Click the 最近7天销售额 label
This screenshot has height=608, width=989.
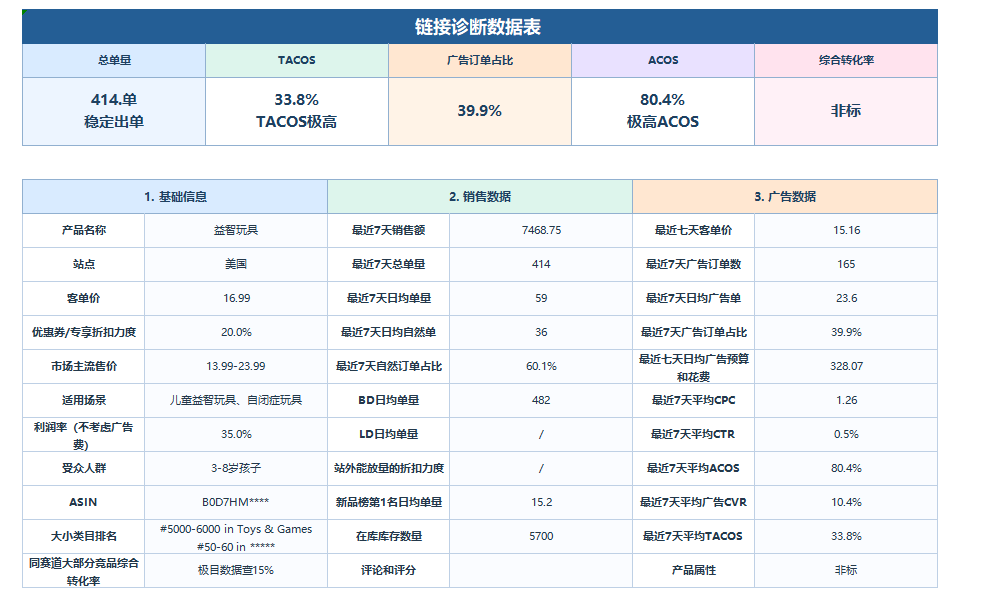coord(389,231)
